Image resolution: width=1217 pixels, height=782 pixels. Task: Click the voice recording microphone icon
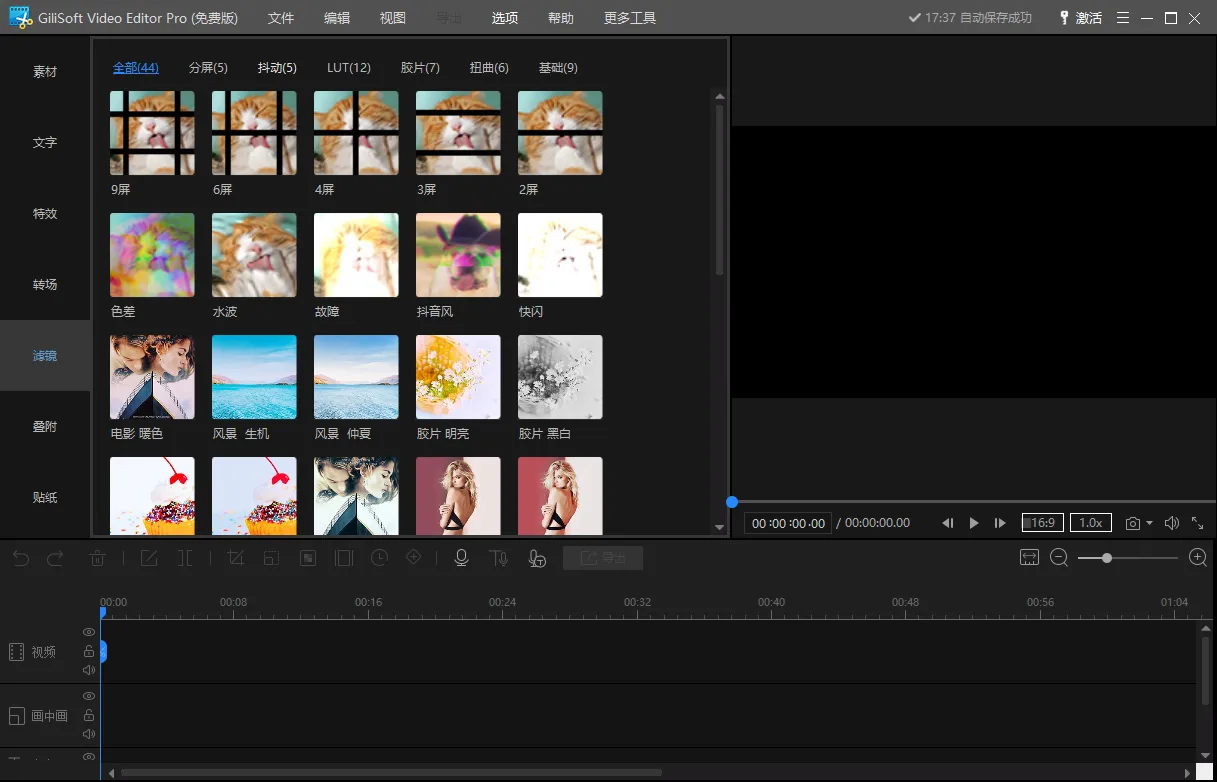[x=461, y=558]
